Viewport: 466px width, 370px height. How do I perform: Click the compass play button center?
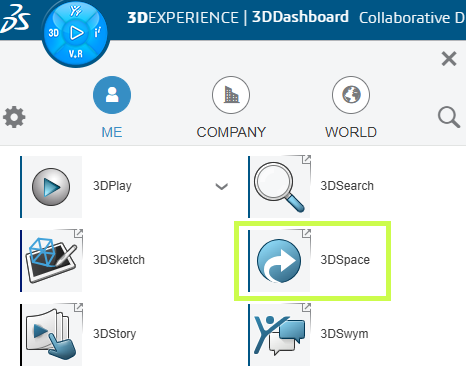(x=76, y=33)
